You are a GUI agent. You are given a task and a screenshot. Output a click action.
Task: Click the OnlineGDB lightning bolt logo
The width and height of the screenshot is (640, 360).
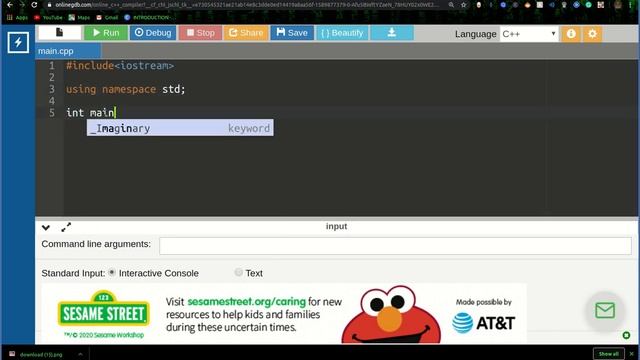pos(18,42)
